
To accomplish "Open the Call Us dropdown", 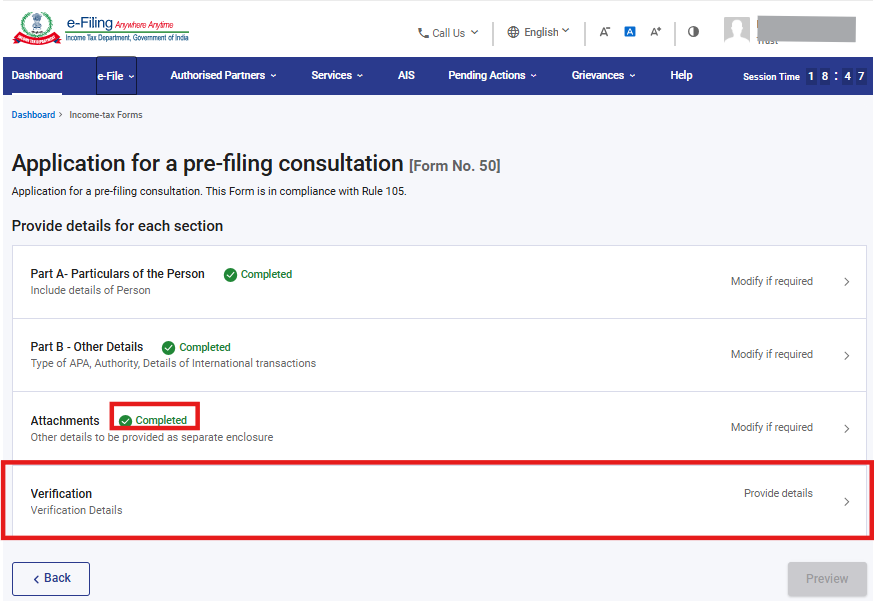I will pos(448,32).
